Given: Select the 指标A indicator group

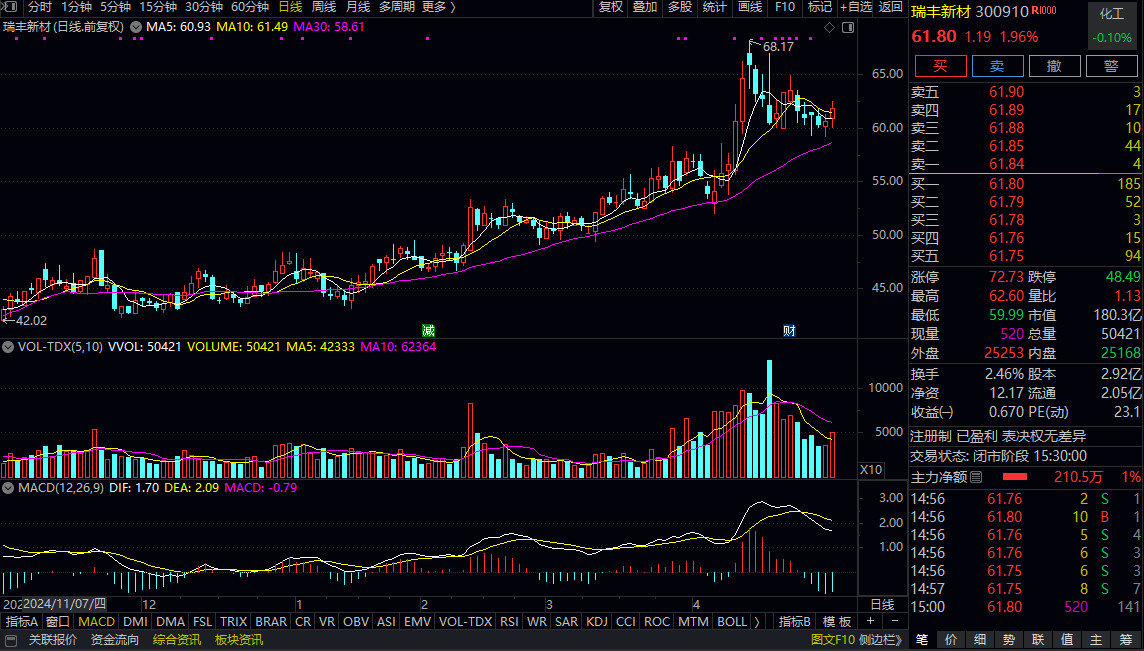Looking at the screenshot, I should tap(22, 622).
